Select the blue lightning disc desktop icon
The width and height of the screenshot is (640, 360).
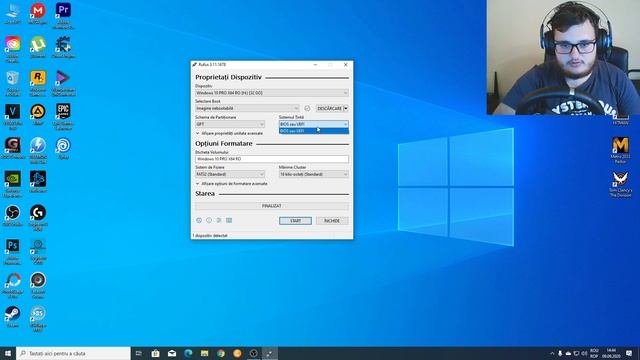38,150
